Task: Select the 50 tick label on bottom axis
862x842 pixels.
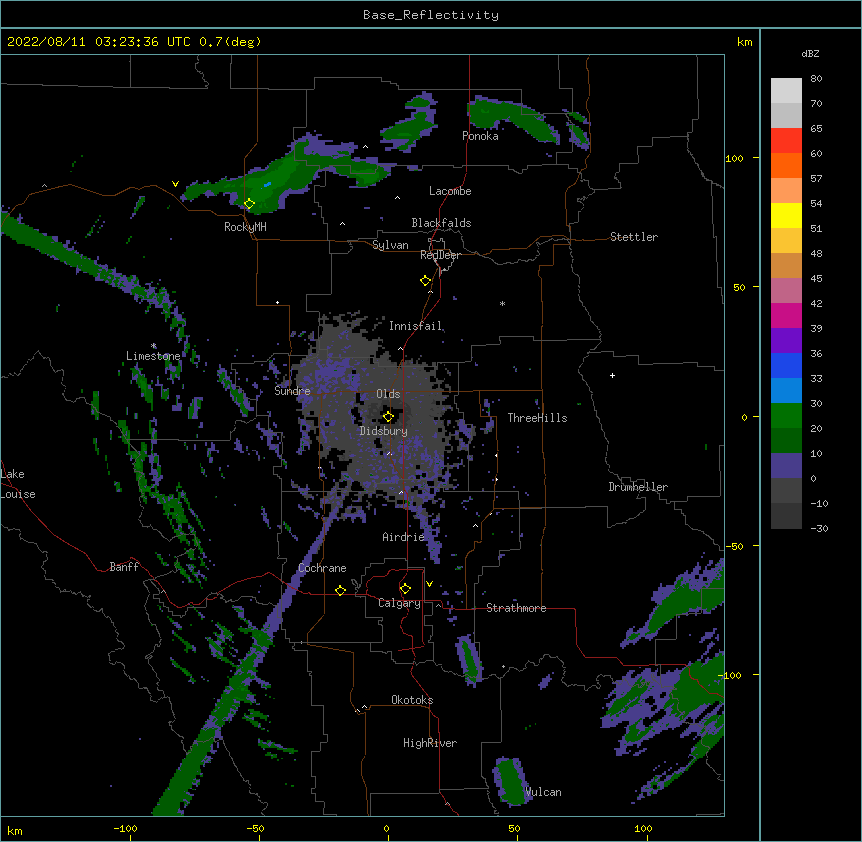Action: (514, 829)
